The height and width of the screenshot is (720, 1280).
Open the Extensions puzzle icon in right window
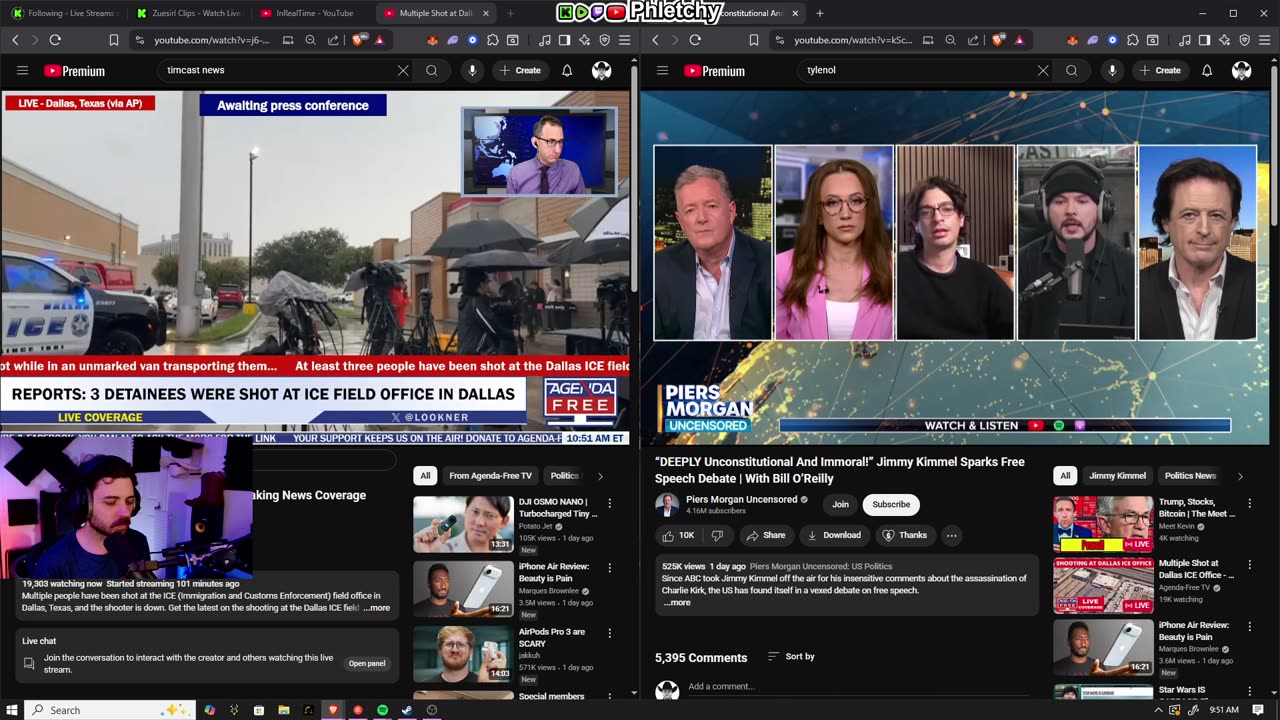pos(1132,40)
